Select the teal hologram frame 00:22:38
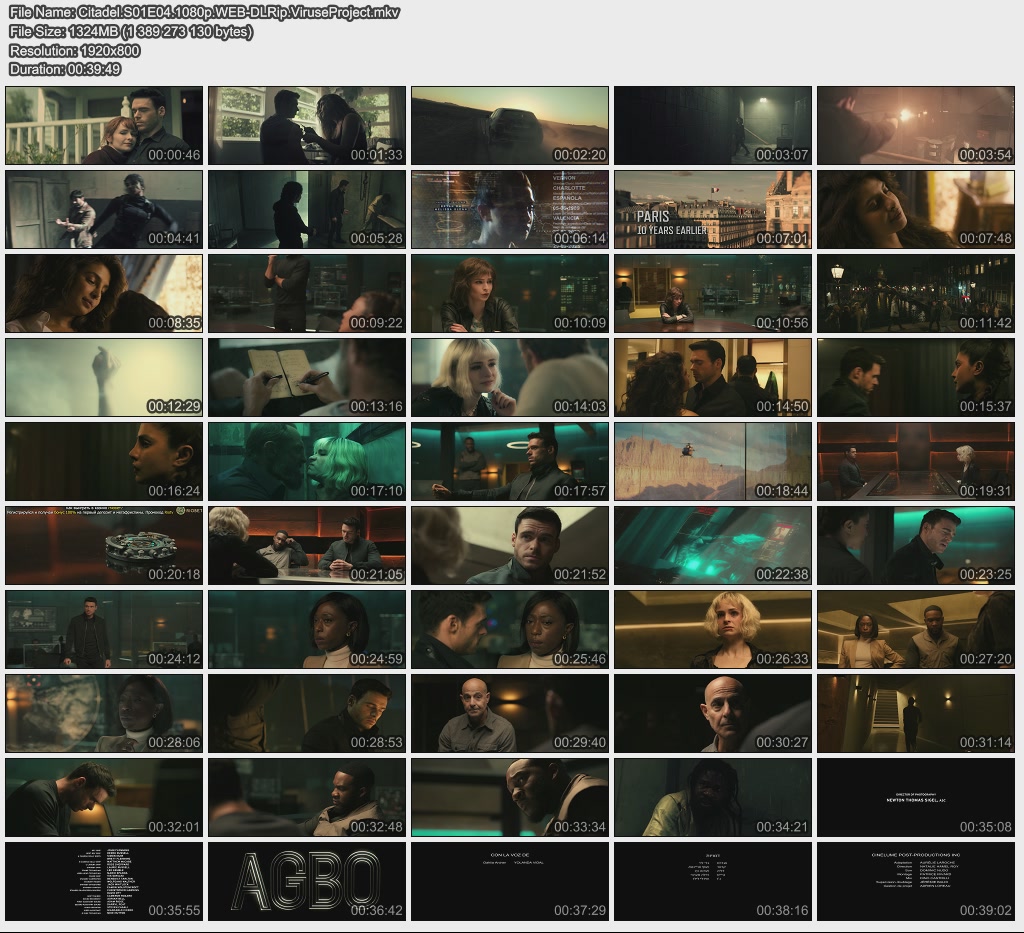The height and width of the screenshot is (933, 1024). [x=713, y=545]
